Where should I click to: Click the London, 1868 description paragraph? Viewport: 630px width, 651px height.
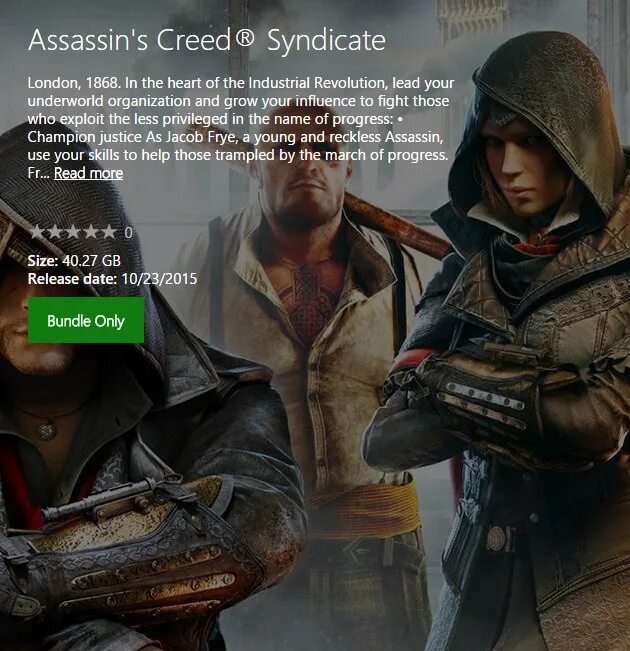click(x=241, y=128)
